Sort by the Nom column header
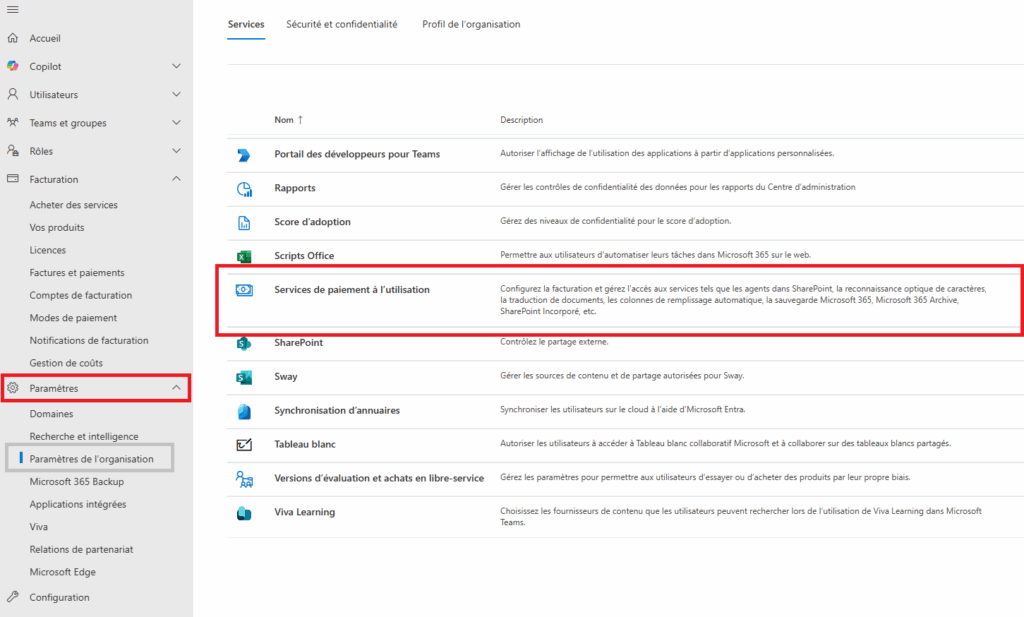Screen dimensions: 1024x617 [283, 120]
